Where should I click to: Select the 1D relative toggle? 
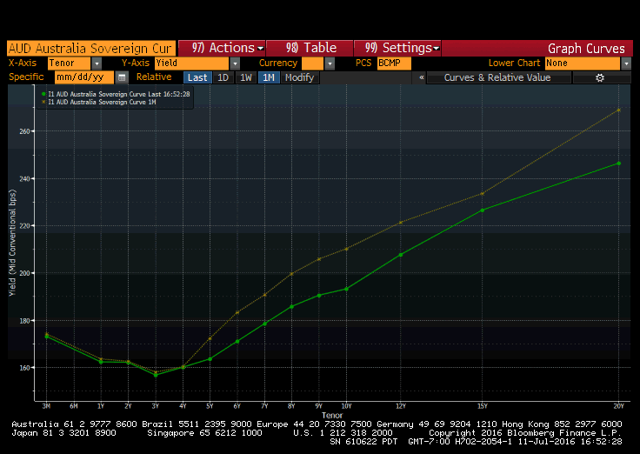[x=223, y=78]
